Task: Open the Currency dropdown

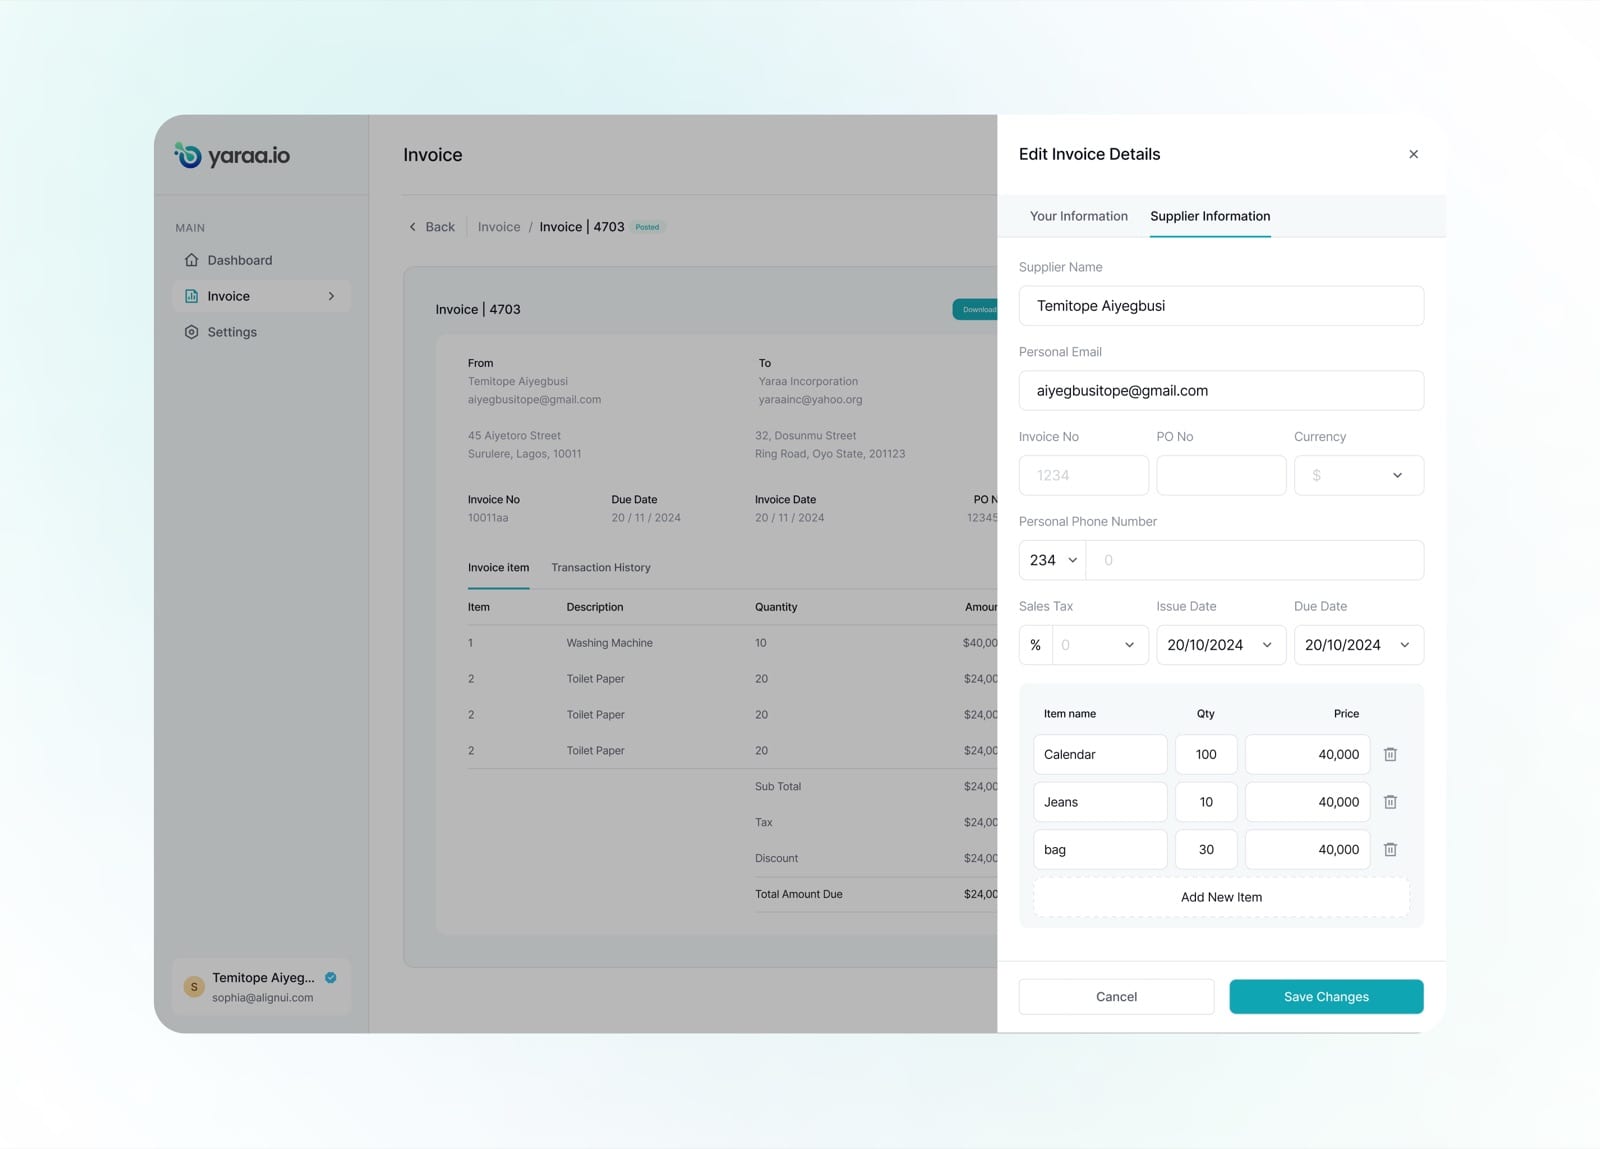Action: pos(1359,475)
